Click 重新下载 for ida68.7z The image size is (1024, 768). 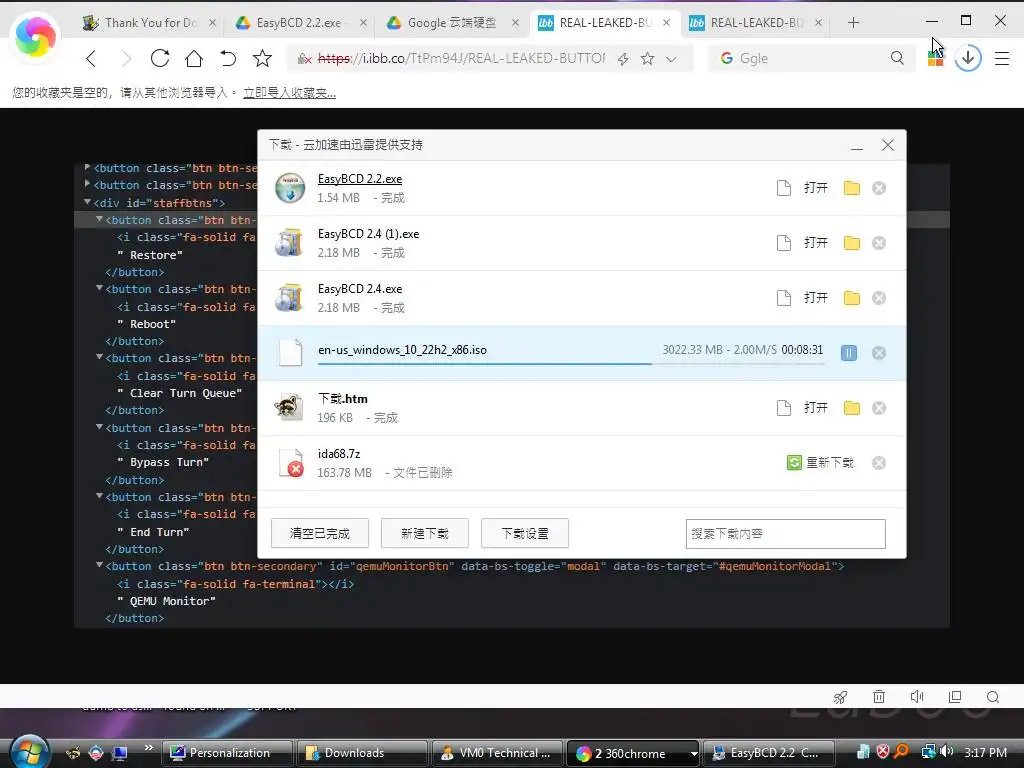pos(820,463)
